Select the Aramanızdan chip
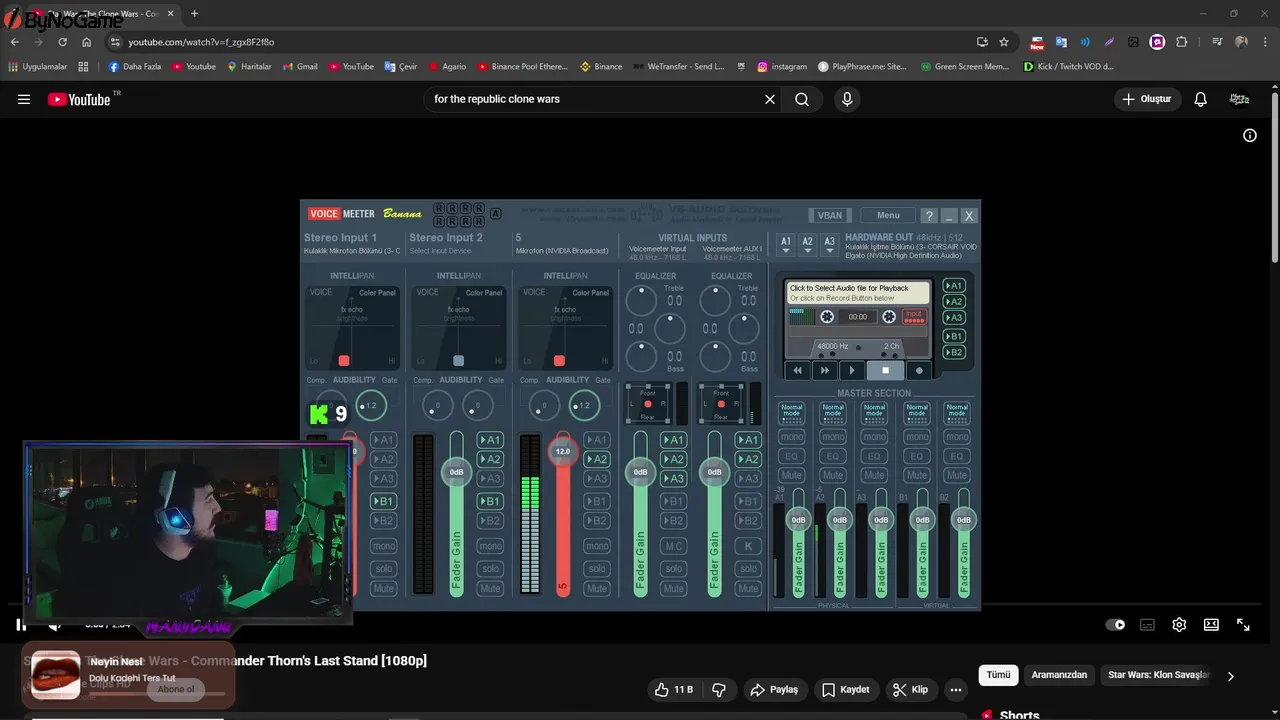Image resolution: width=1280 pixels, height=720 pixels. click(1059, 675)
